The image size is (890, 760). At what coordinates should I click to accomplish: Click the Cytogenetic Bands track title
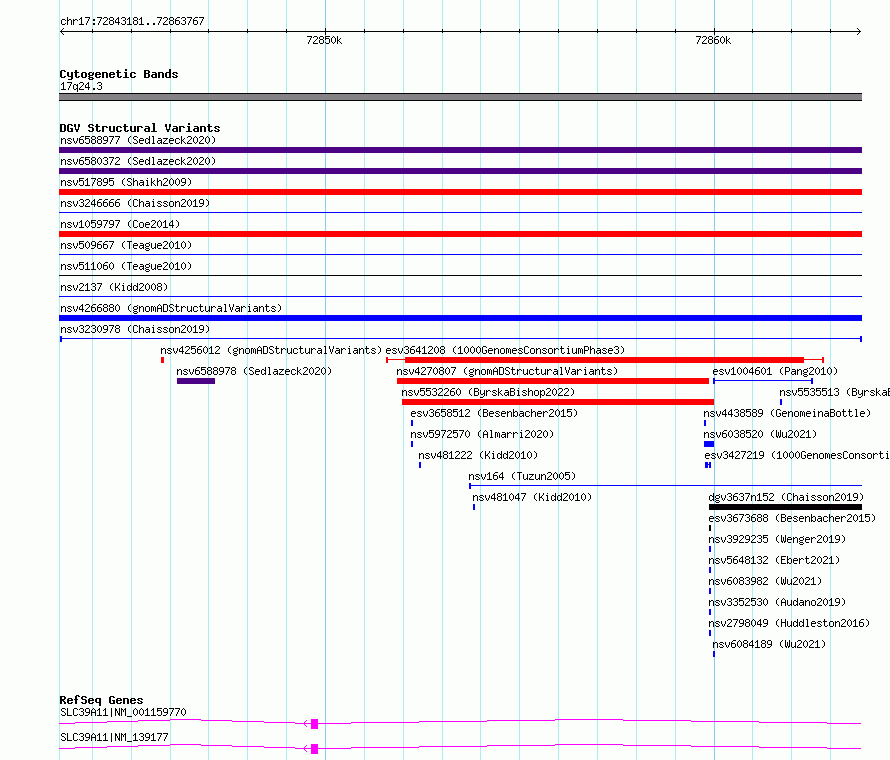(x=119, y=74)
